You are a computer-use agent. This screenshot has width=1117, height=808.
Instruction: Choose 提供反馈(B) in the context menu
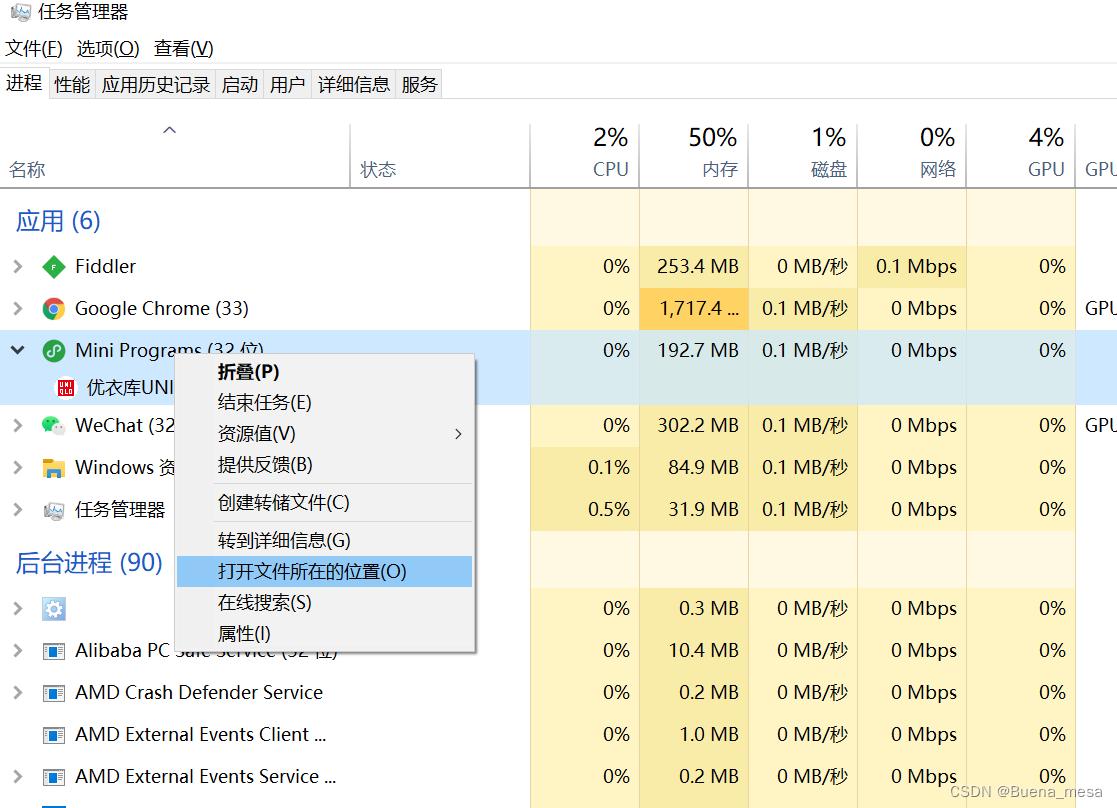tap(324, 465)
